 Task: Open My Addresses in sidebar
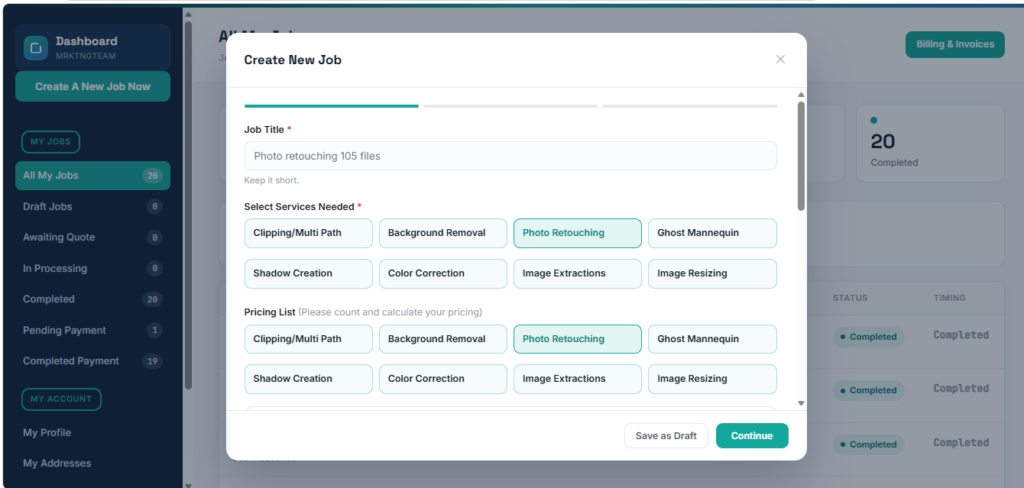[93, 463]
